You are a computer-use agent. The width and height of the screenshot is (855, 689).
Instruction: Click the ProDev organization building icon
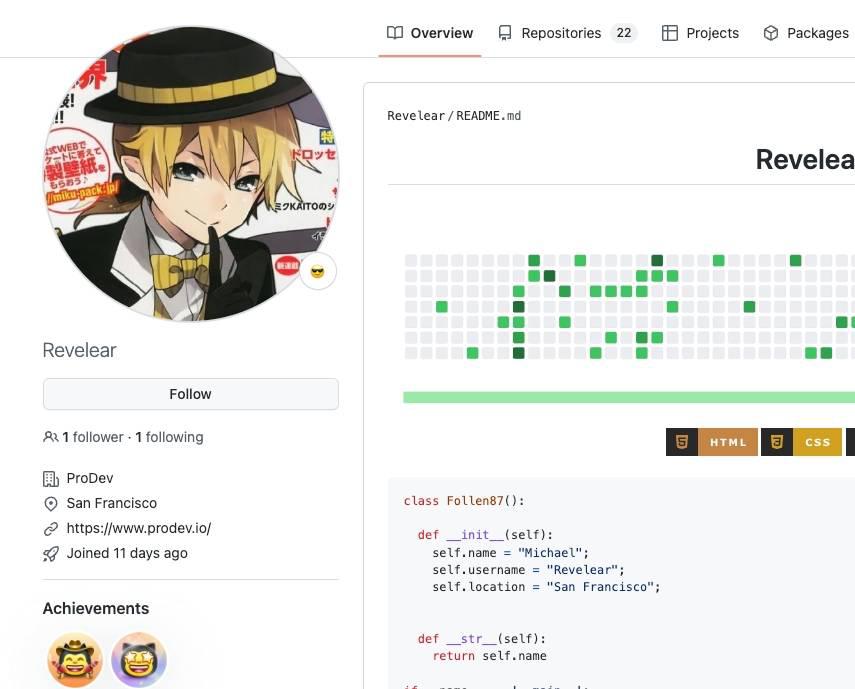[x=51, y=479]
